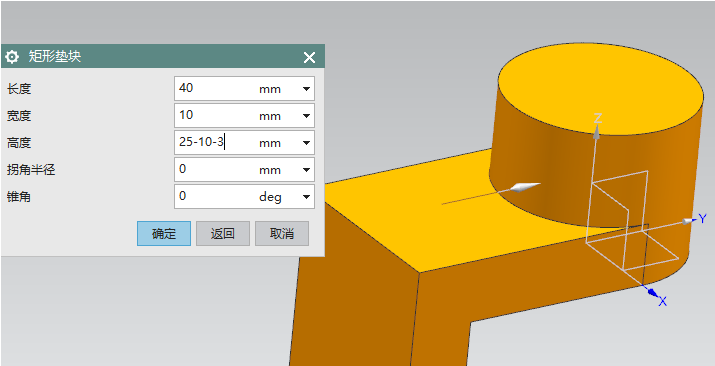Image resolution: width=715 pixels, height=366 pixels.
Task: Open the 长度 unit dropdown arrow
Action: (306, 89)
